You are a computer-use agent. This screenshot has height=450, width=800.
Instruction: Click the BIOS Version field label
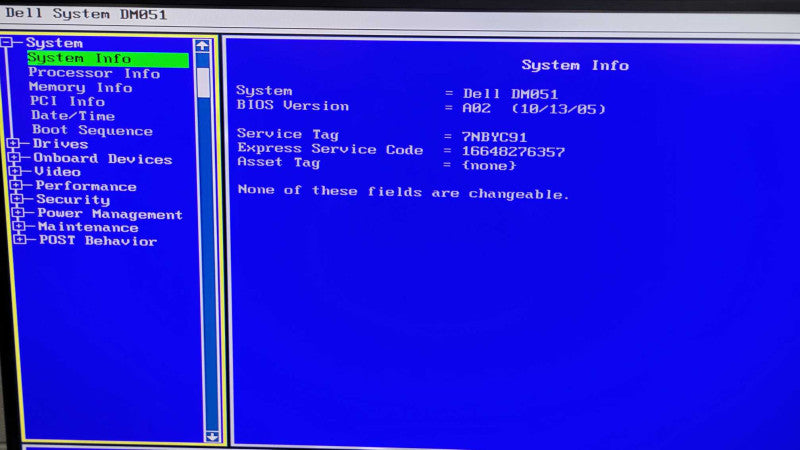pos(293,106)
